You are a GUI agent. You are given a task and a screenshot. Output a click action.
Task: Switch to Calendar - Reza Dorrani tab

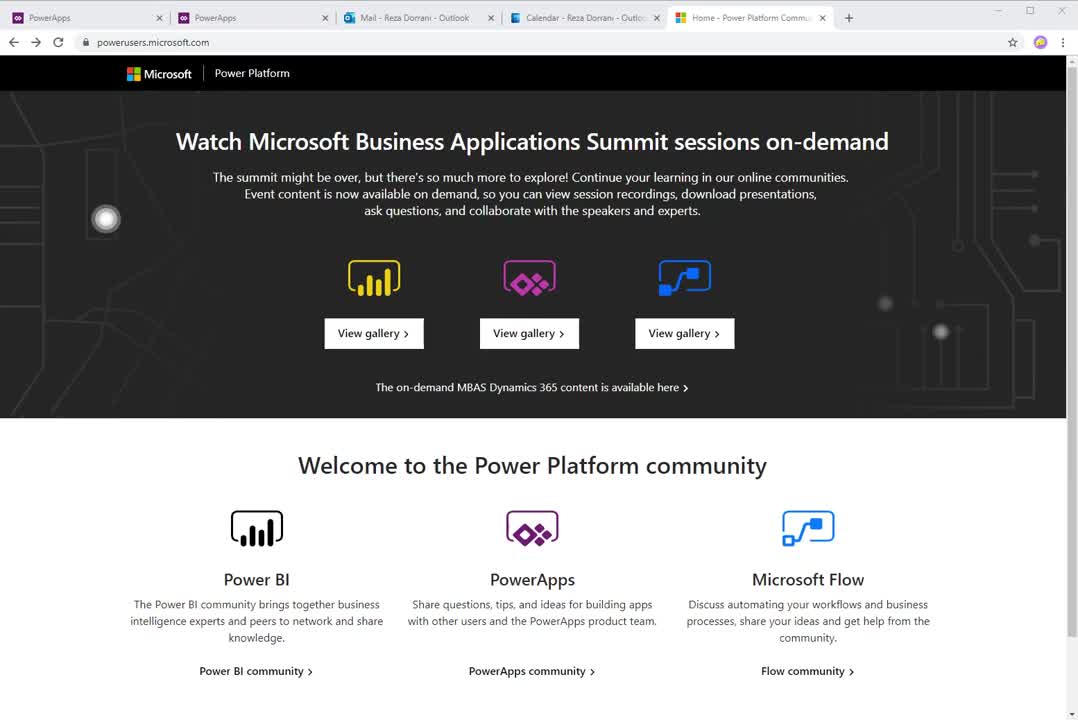tap(583, 19)
